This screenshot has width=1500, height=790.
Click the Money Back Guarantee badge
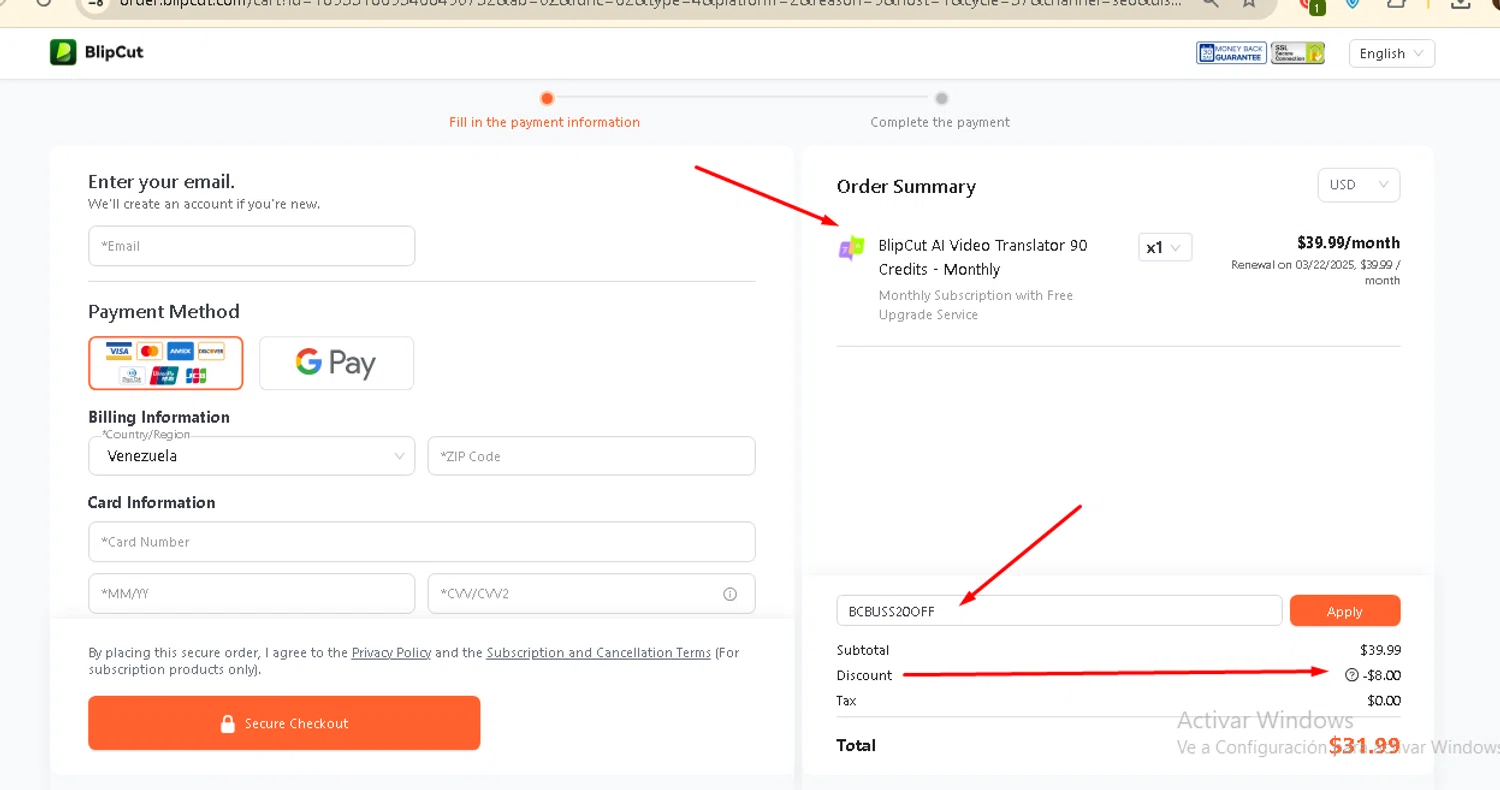click(x=1231, y=53)
